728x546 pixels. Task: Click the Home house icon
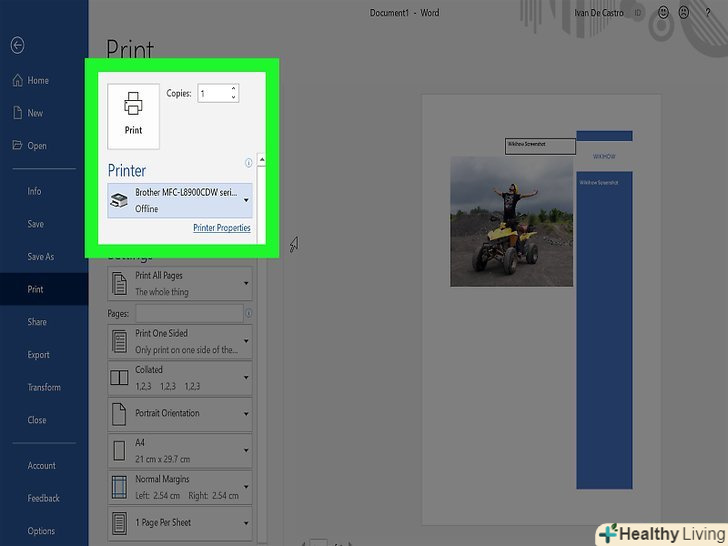pos(18,80)
